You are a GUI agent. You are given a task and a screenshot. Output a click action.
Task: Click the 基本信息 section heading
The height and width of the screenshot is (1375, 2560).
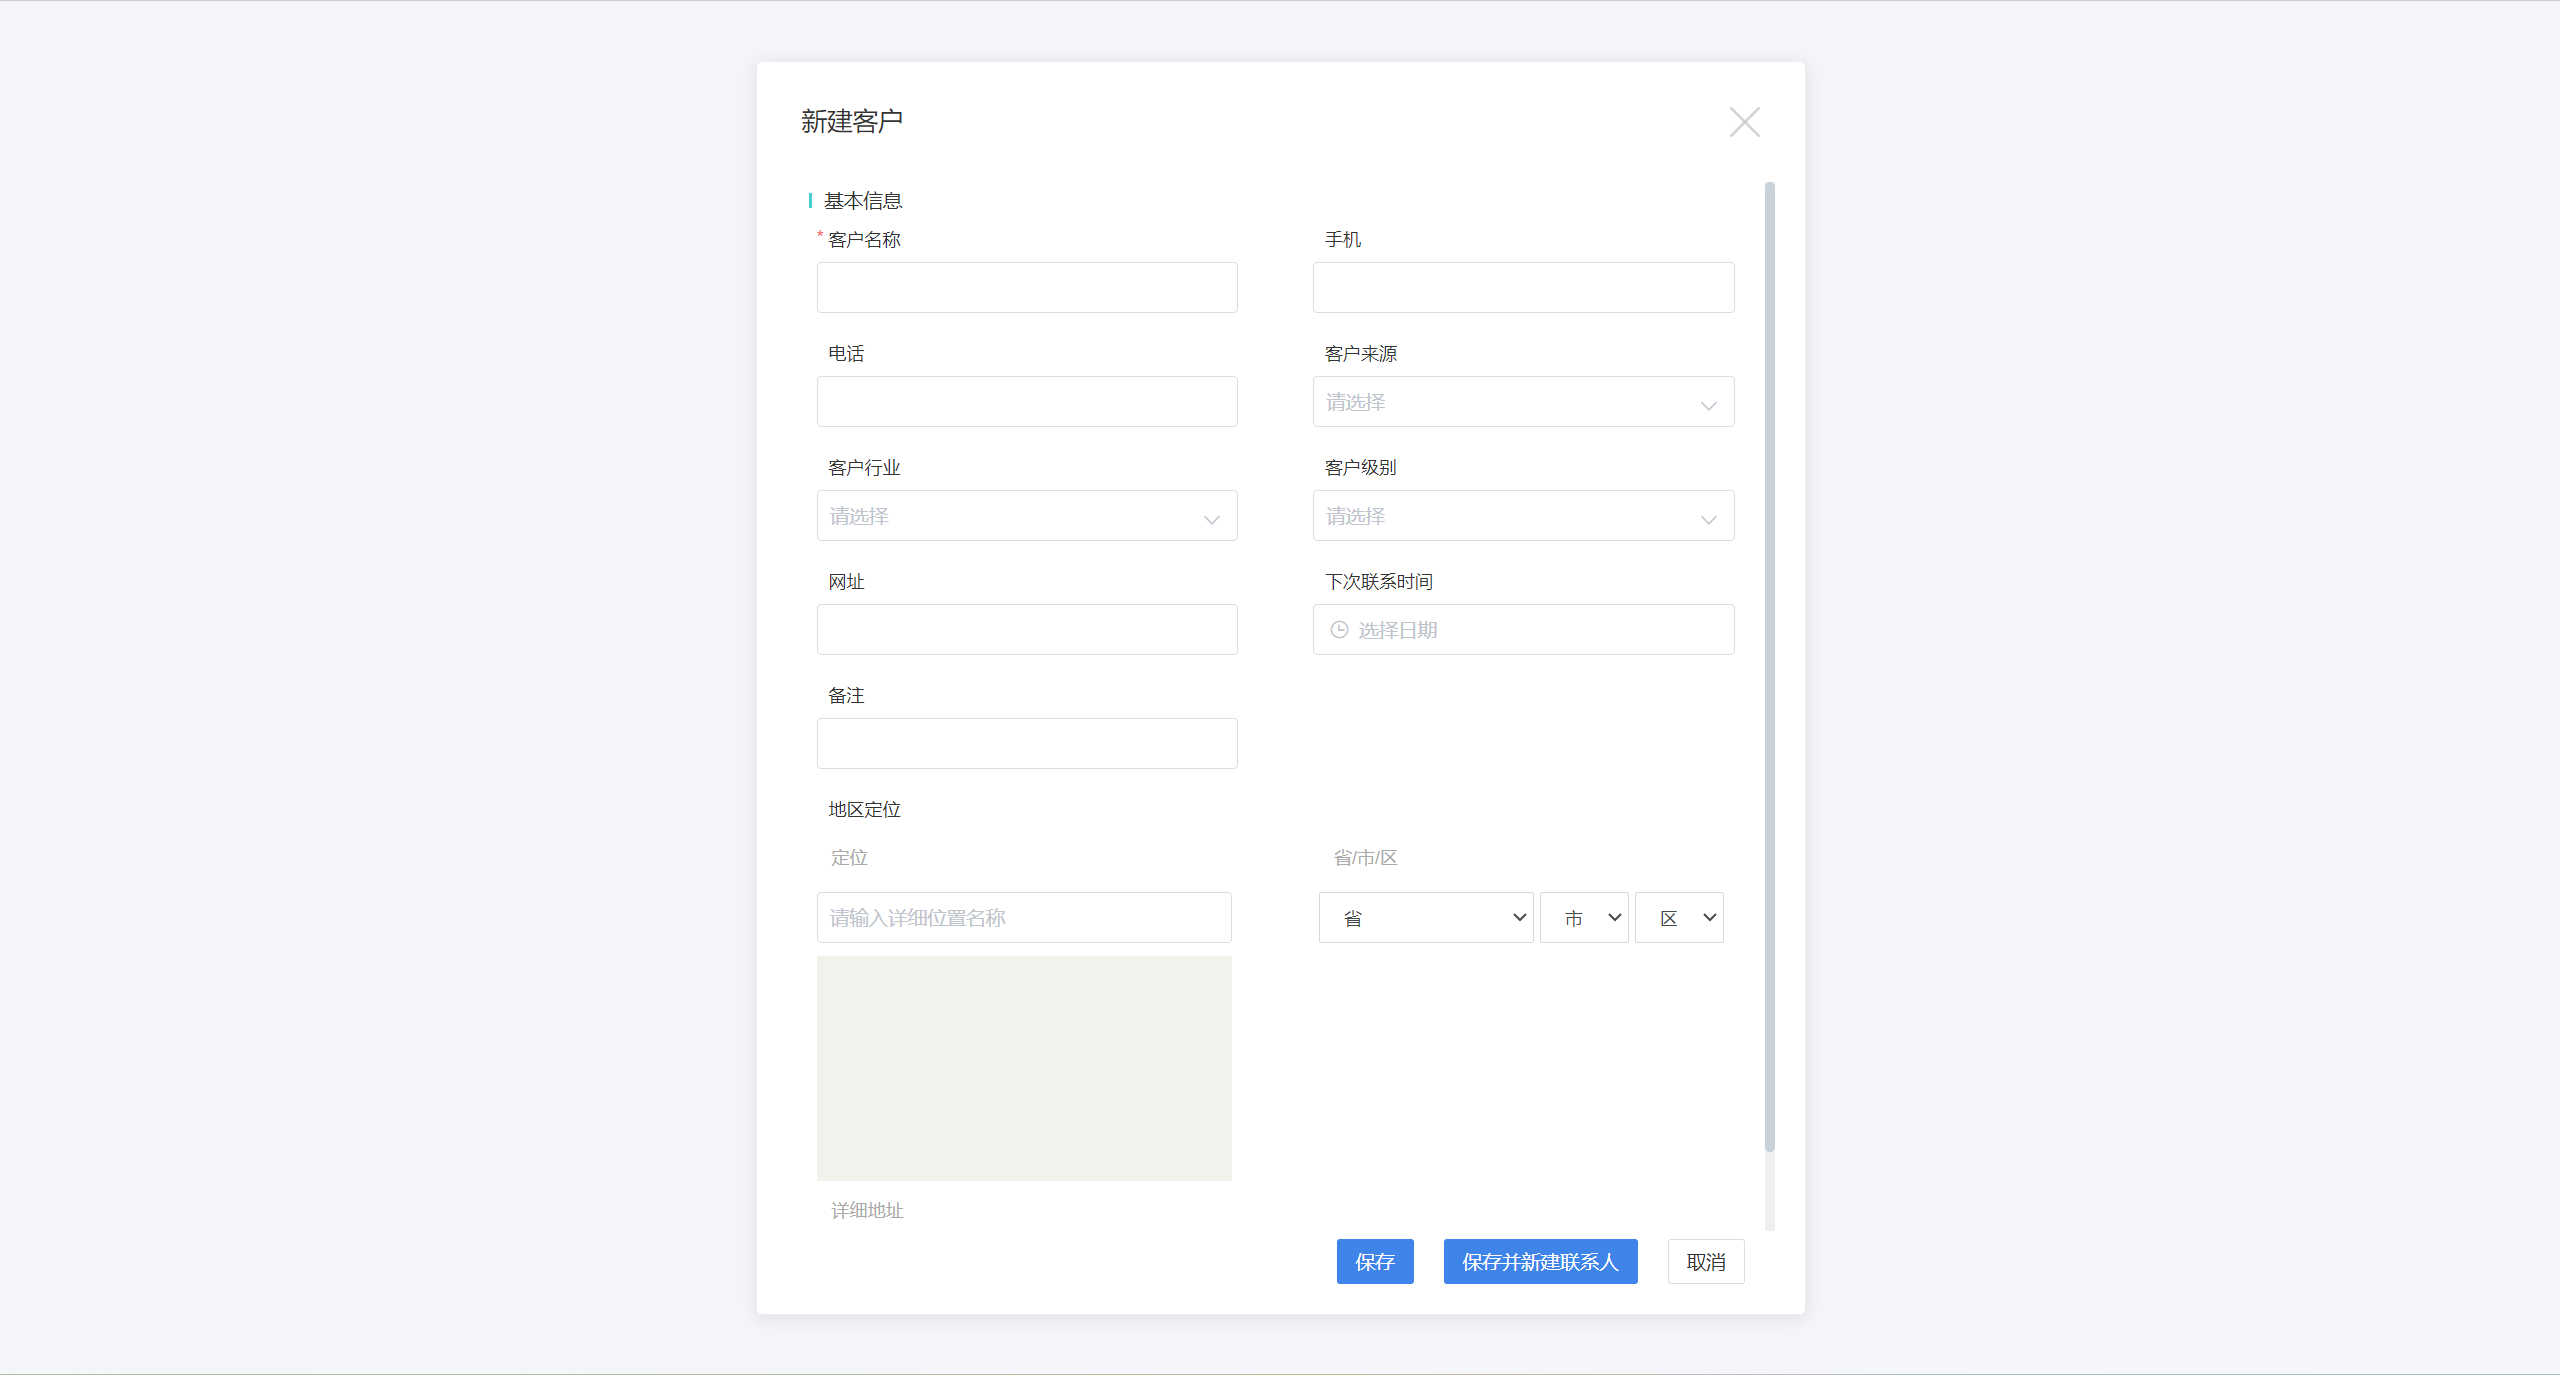pos(863,201)
